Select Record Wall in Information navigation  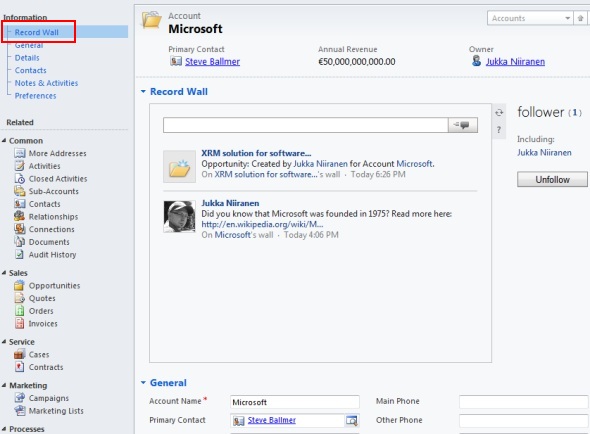coord(36,32)
